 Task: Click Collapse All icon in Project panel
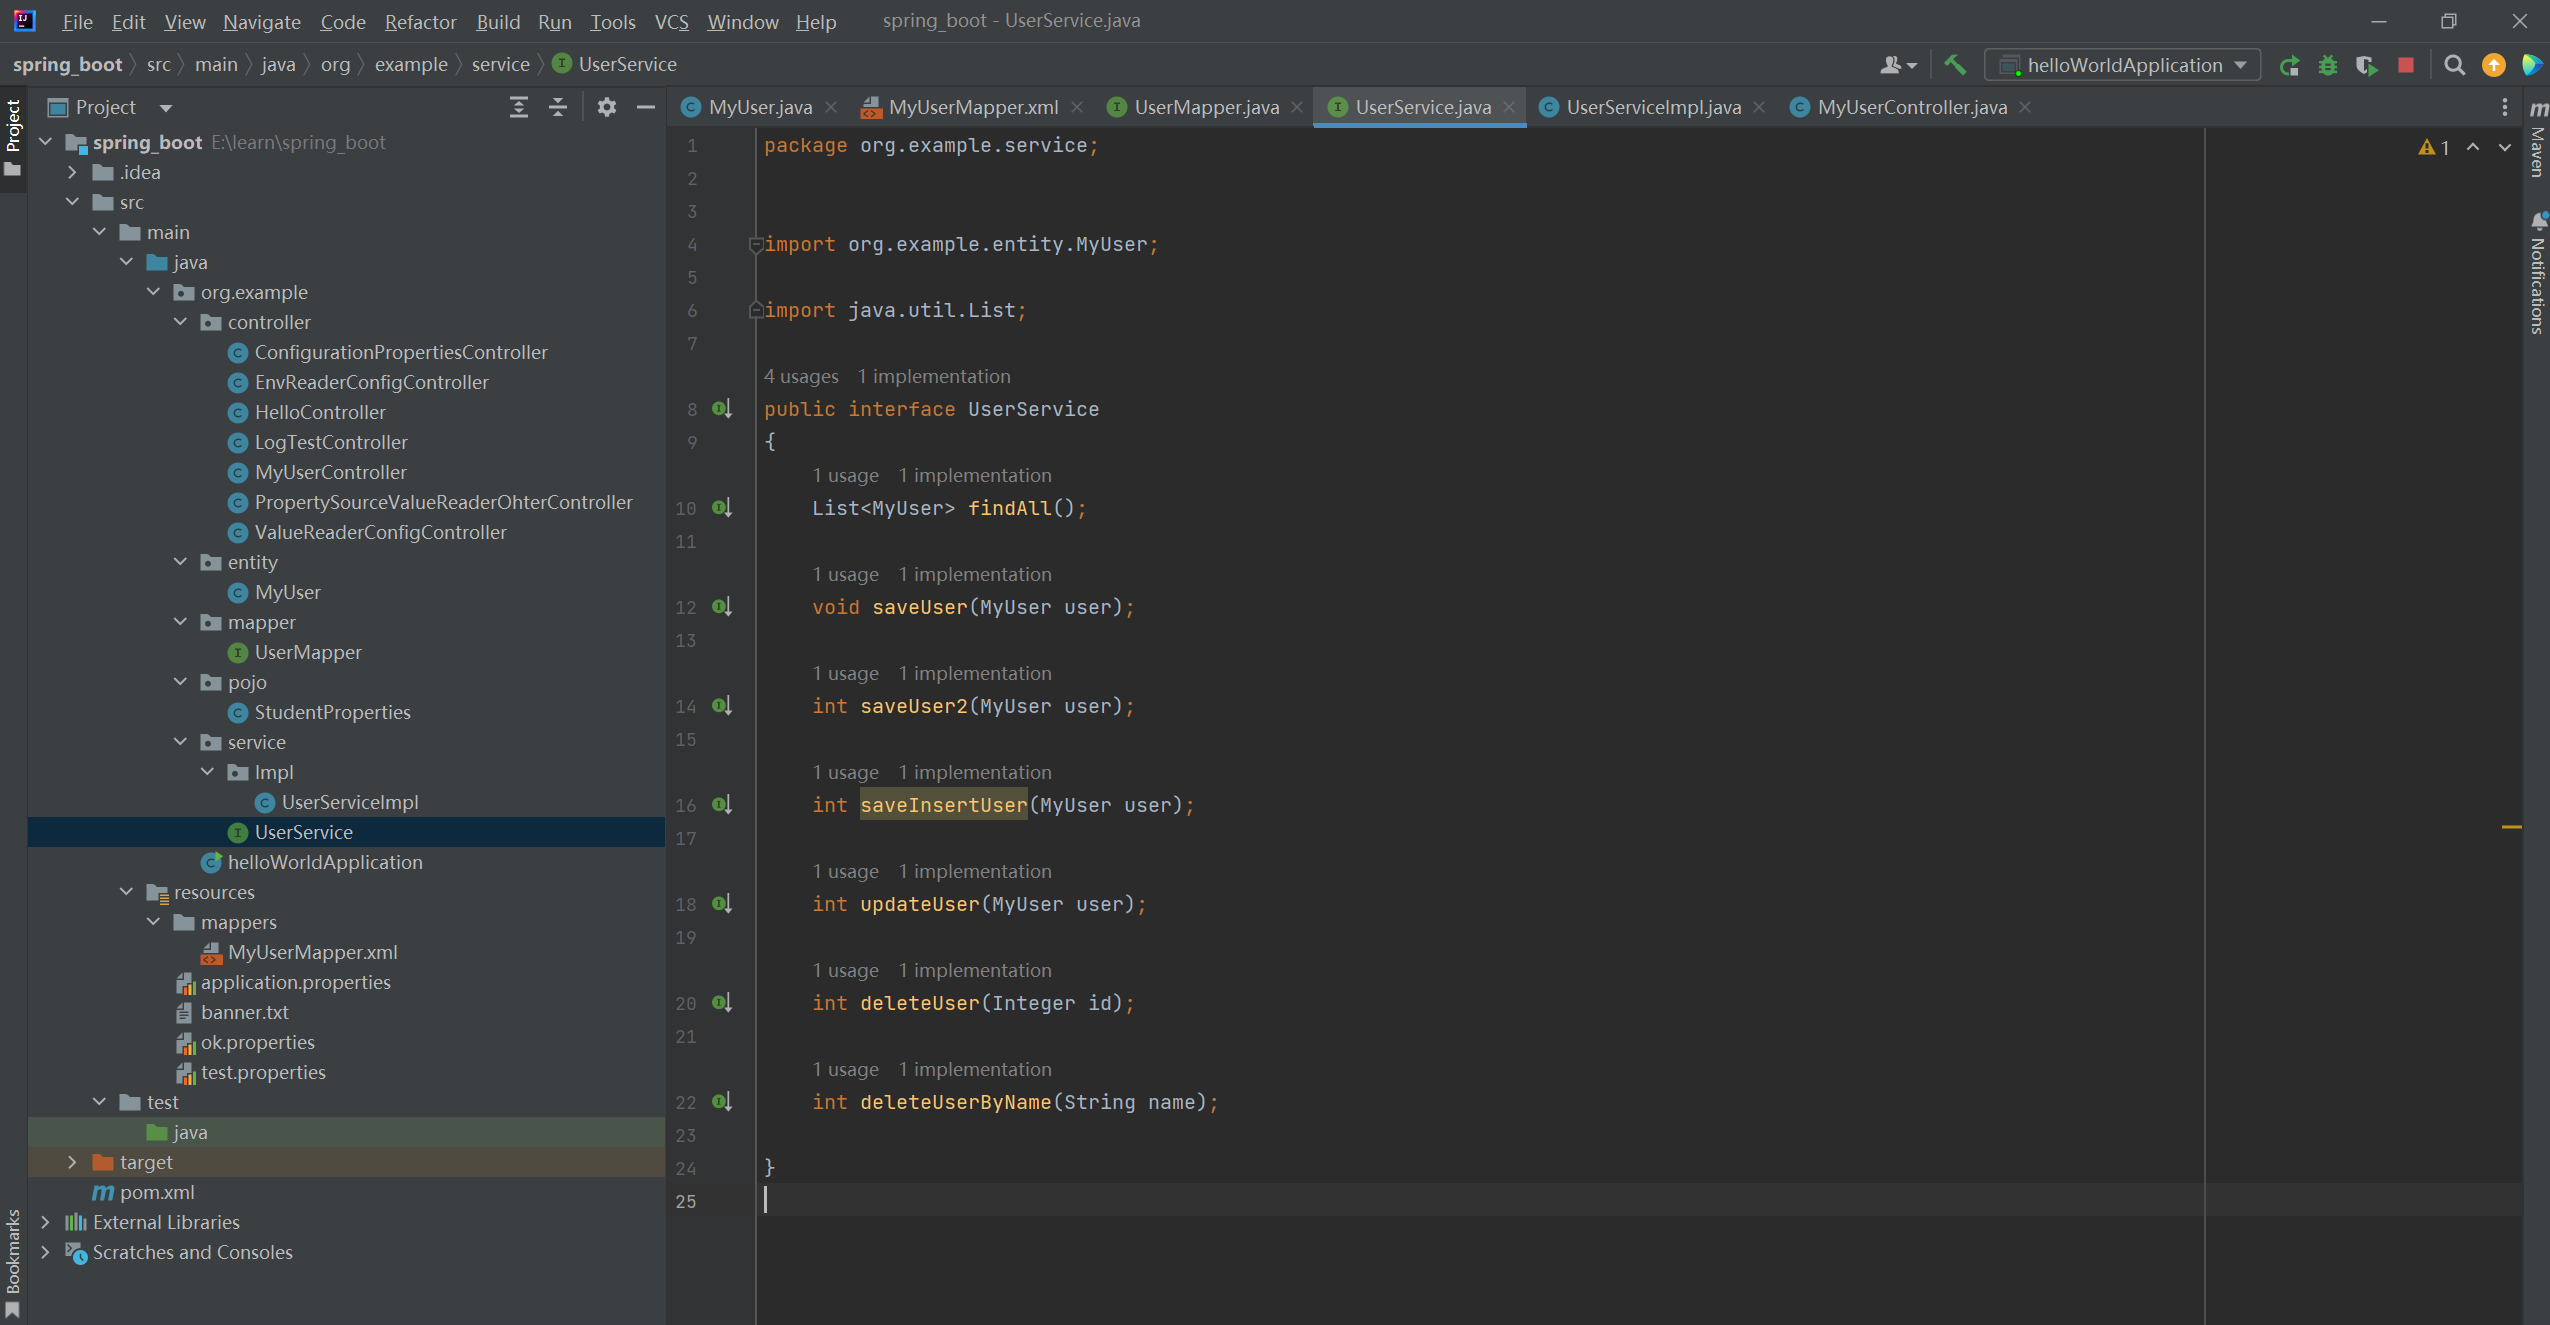[x=558, y=107]
